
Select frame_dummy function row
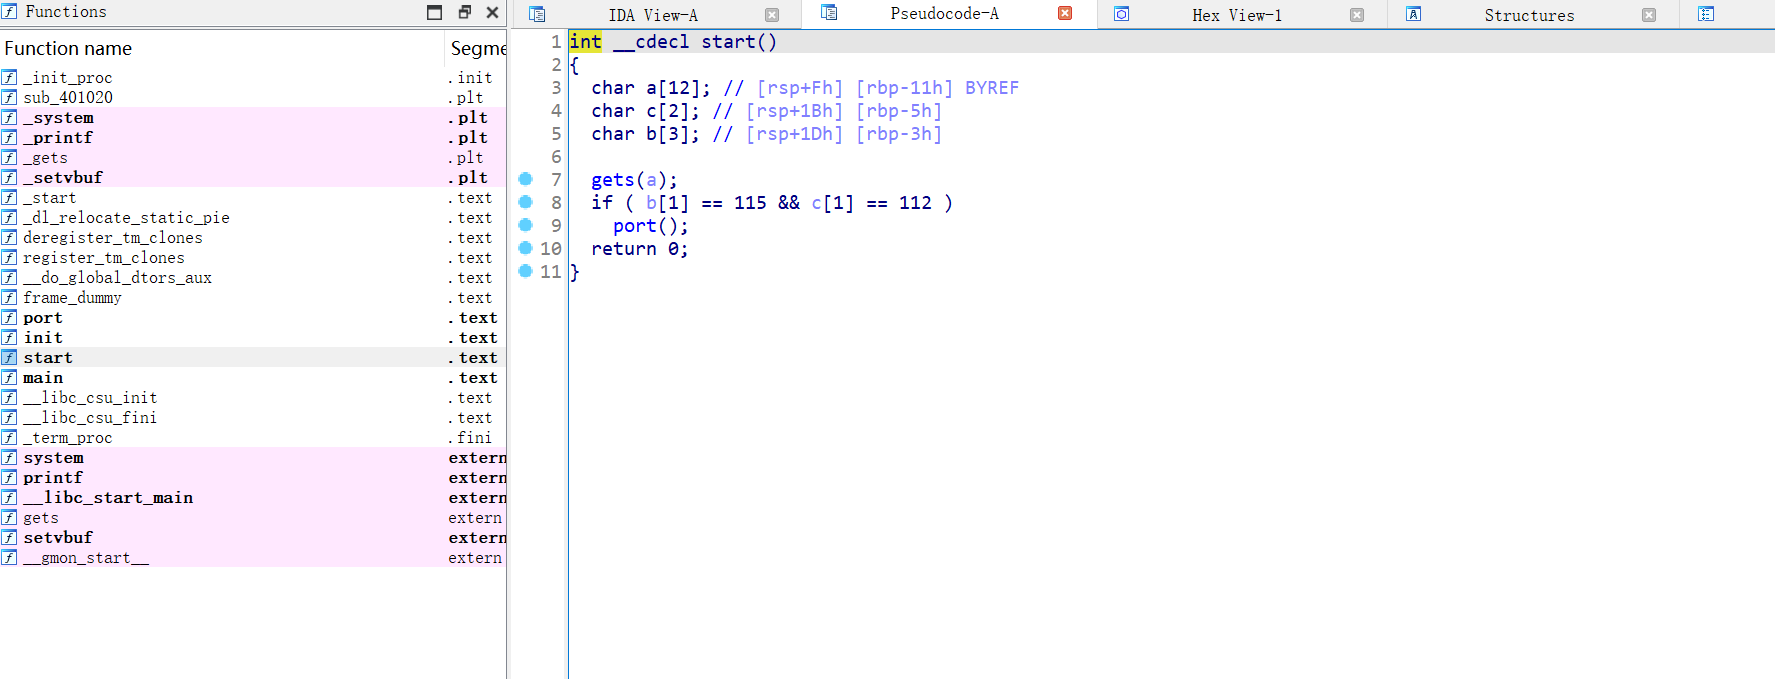253,297
